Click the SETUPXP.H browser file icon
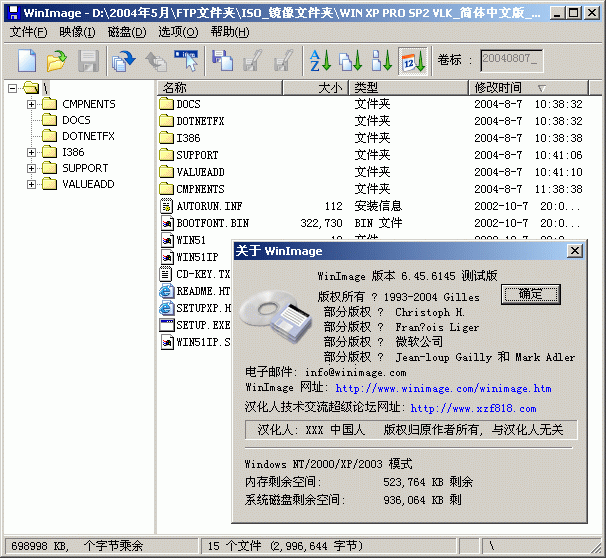Viewport: 606px width, 558px height. click(x=166, y=308)
